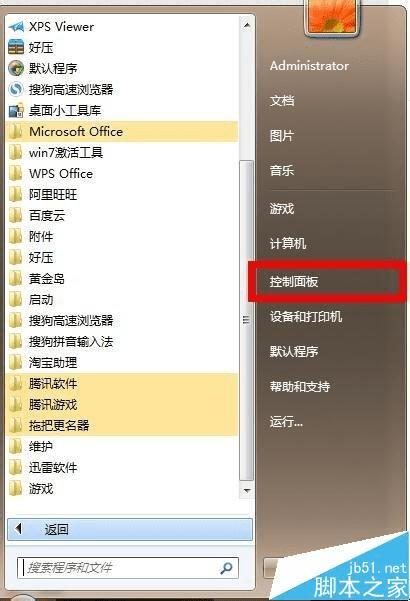
Task: Open the 计算机 link
Action: [288, 243]
